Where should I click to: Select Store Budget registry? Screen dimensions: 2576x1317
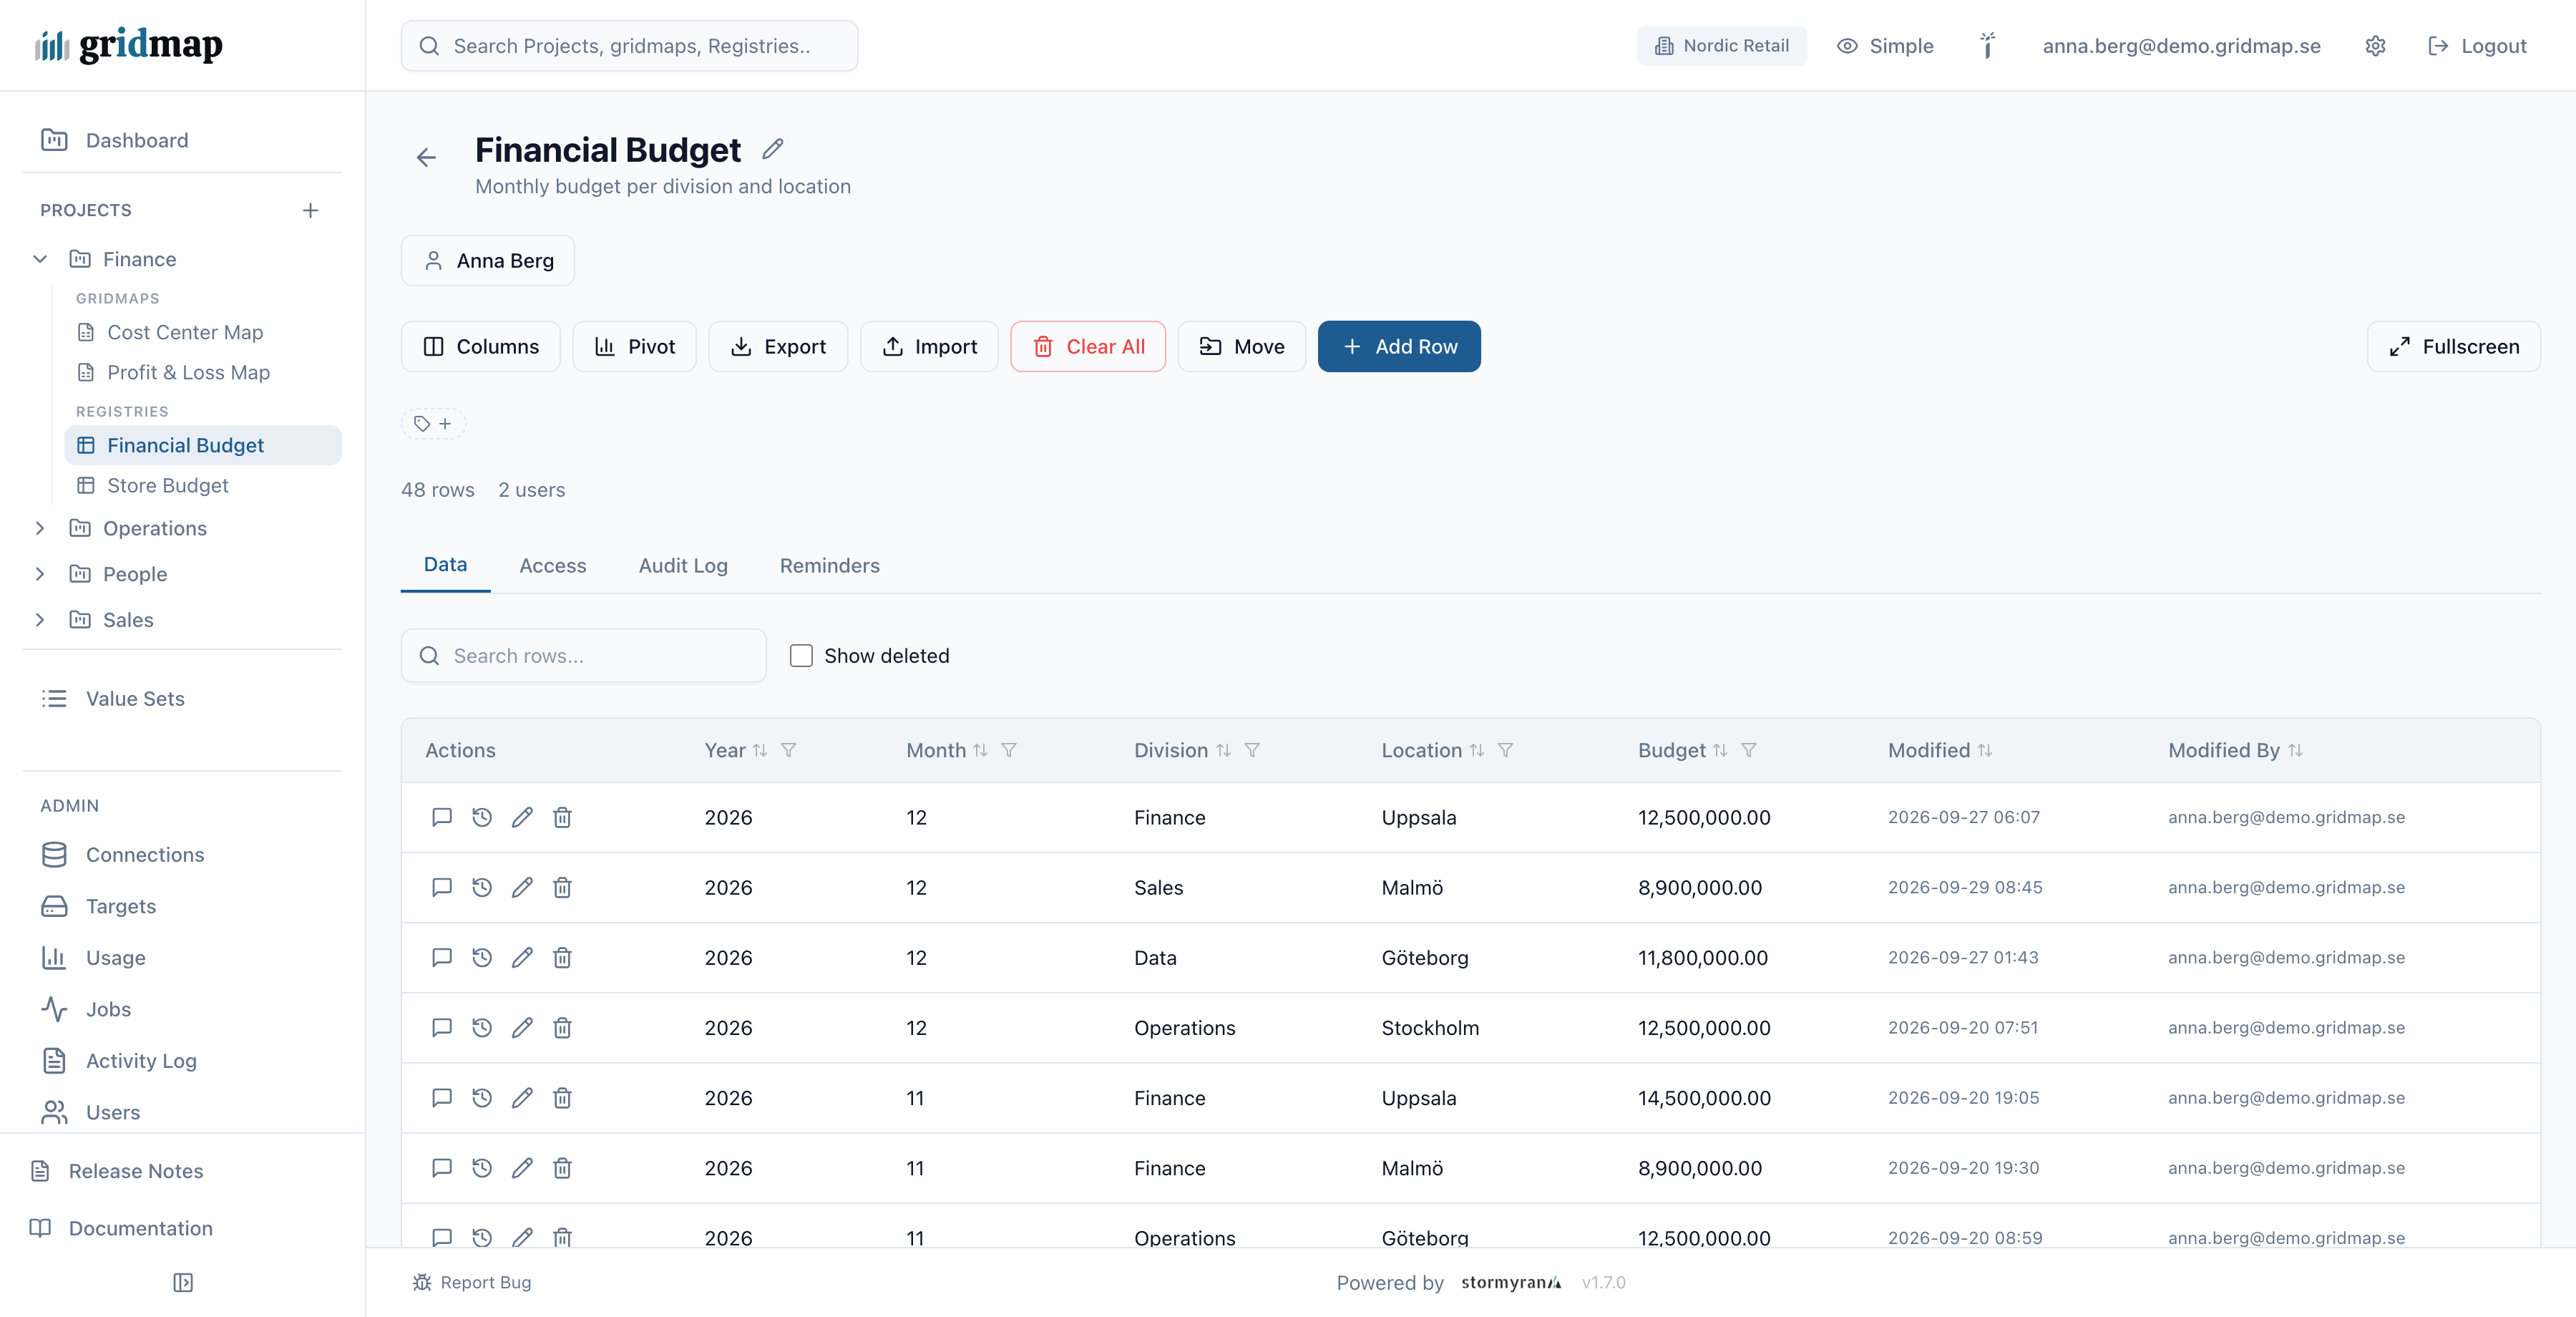(x=168, y=485)
